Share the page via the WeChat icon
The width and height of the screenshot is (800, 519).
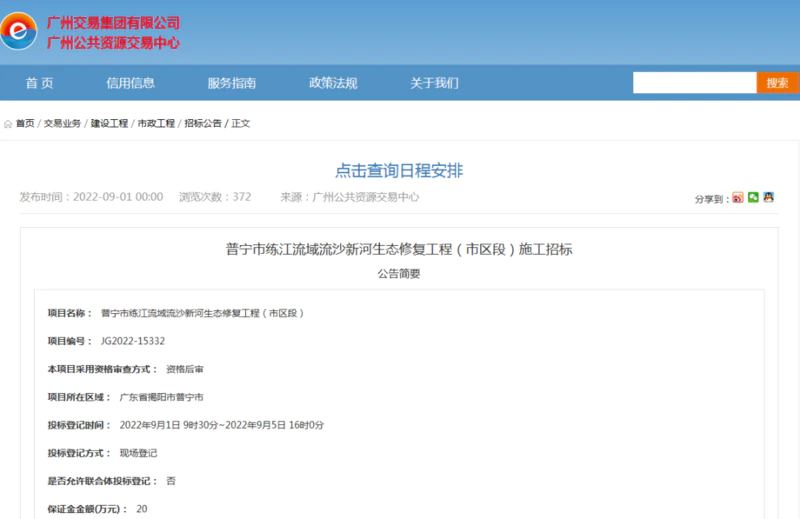754,198
